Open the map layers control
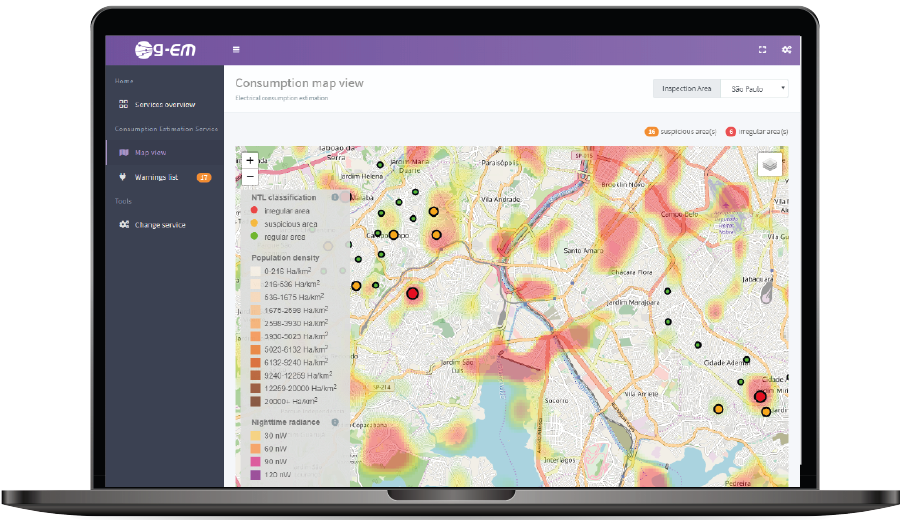The image size is (900, 520). [x=770, y=164]
